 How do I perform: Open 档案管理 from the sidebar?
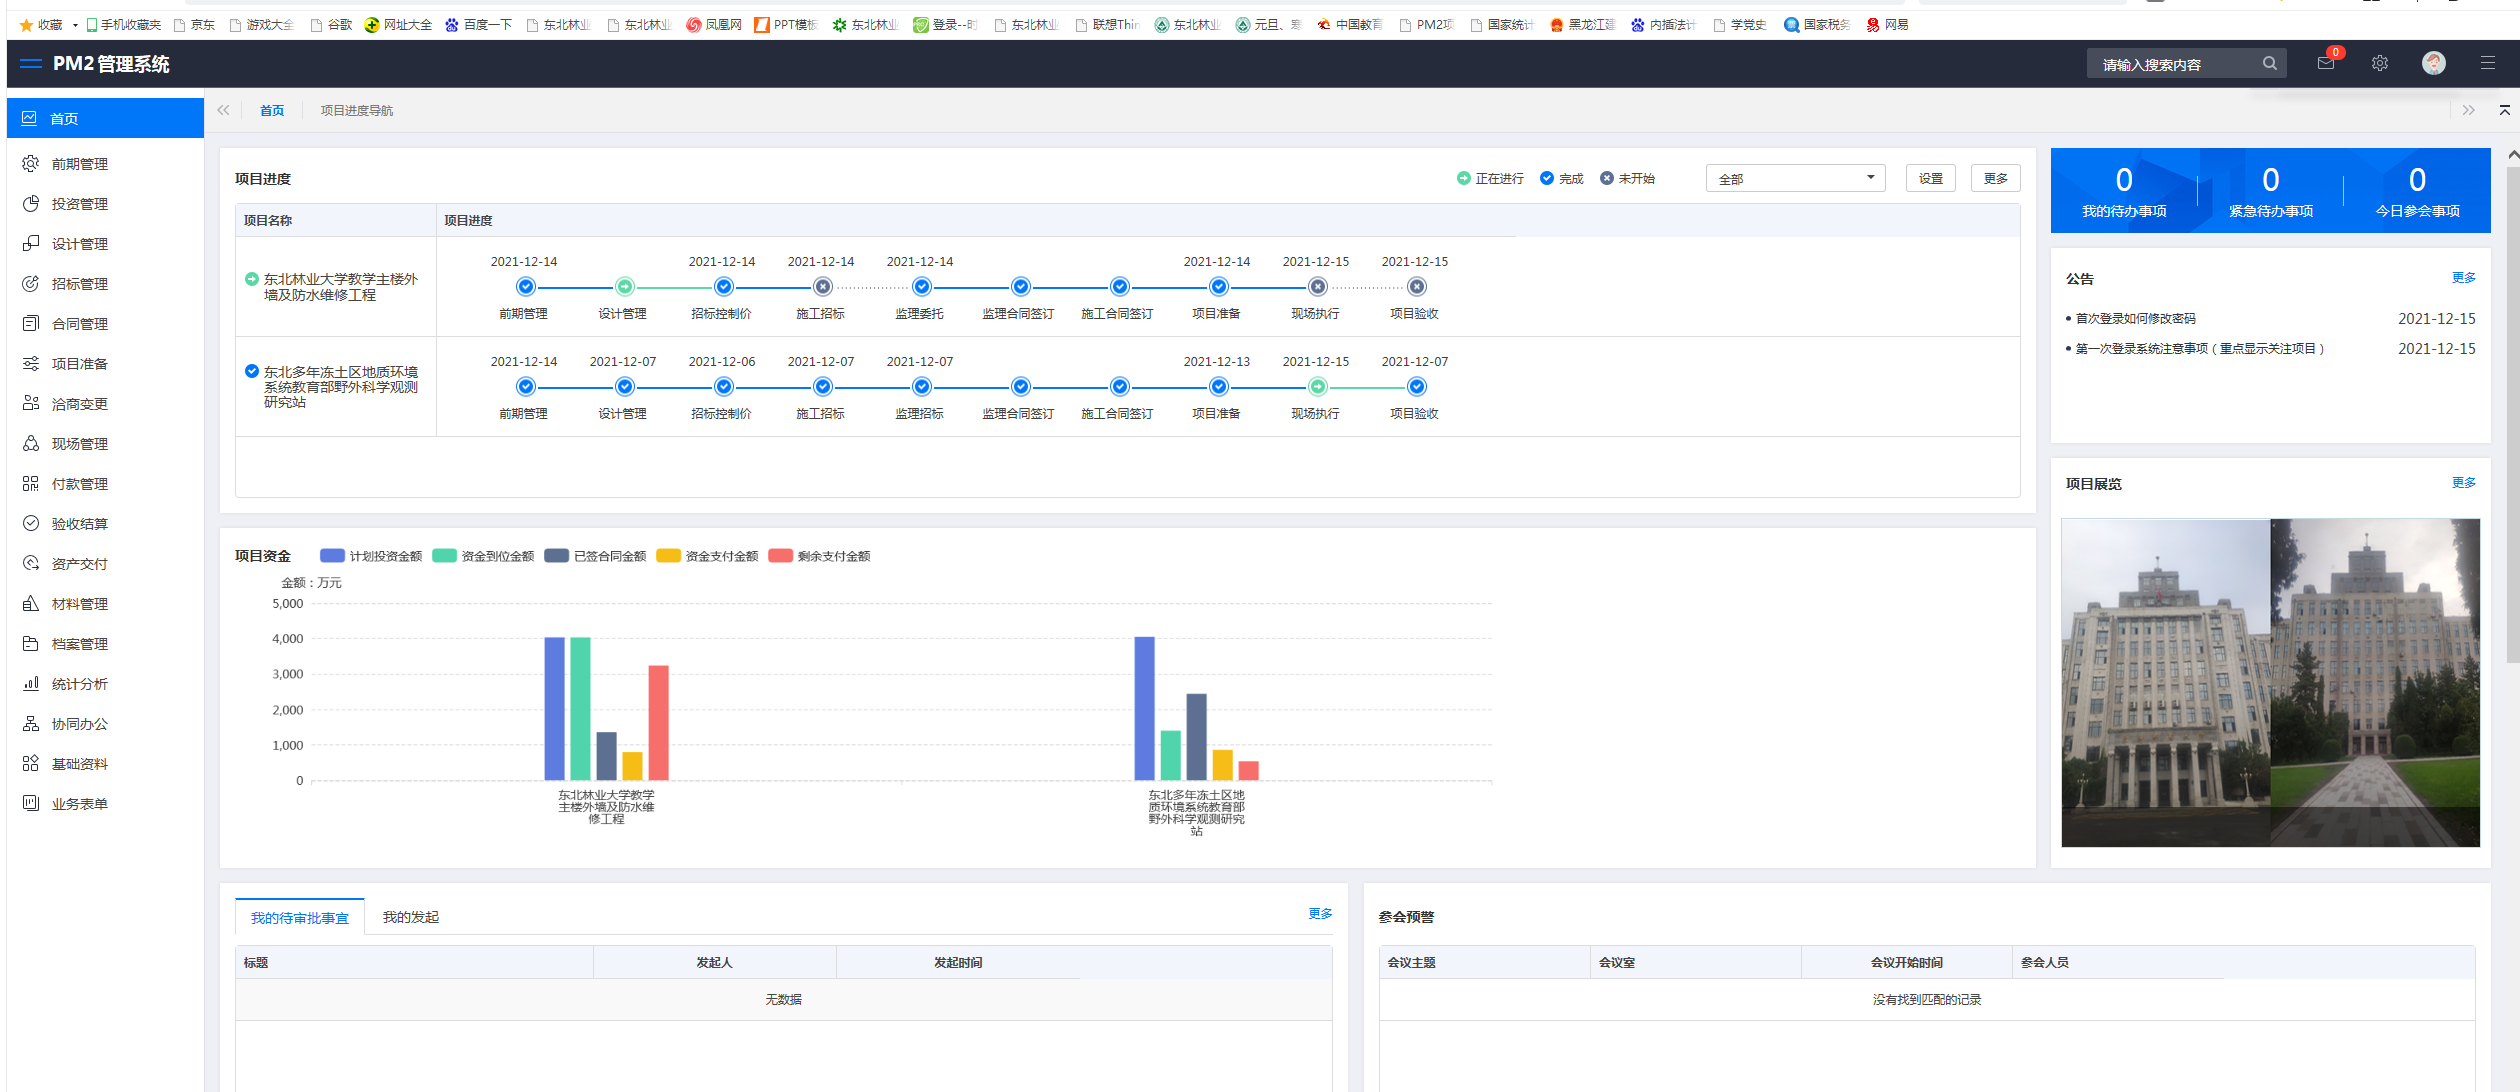79,644
